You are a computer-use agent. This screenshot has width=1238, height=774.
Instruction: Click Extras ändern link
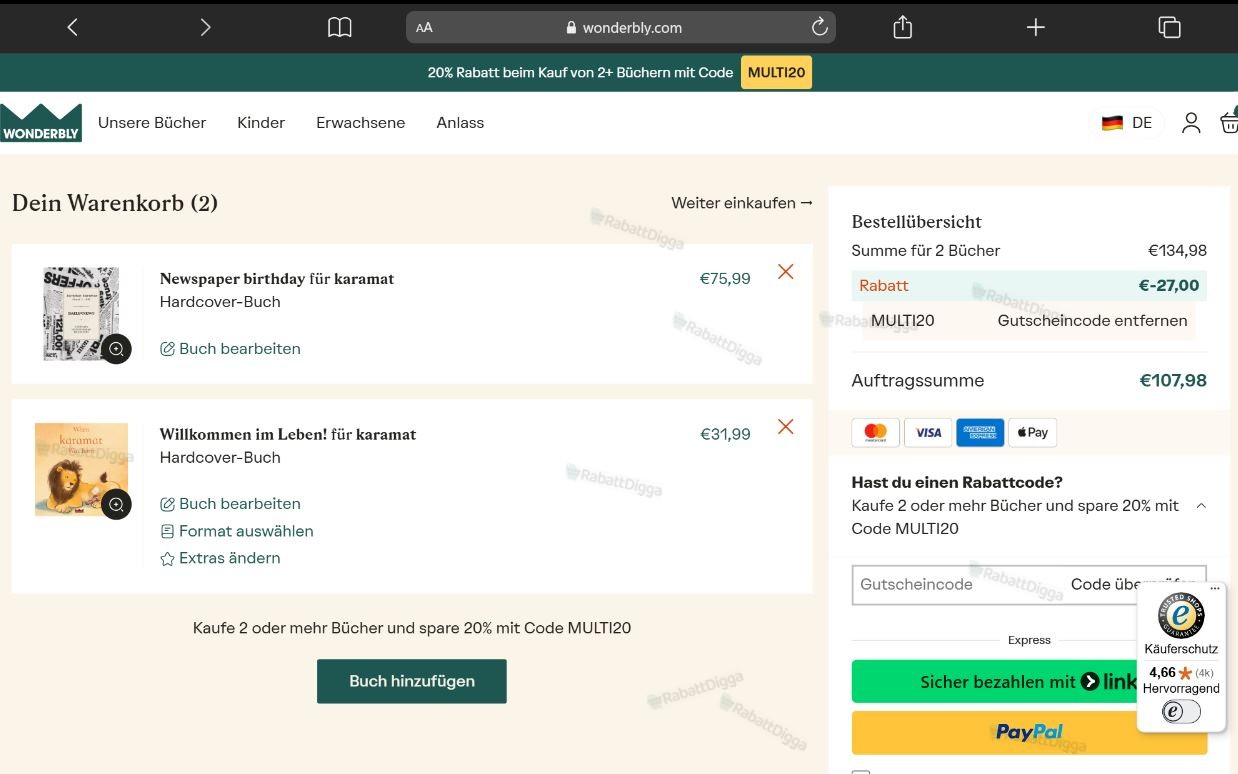click(220, 558)
